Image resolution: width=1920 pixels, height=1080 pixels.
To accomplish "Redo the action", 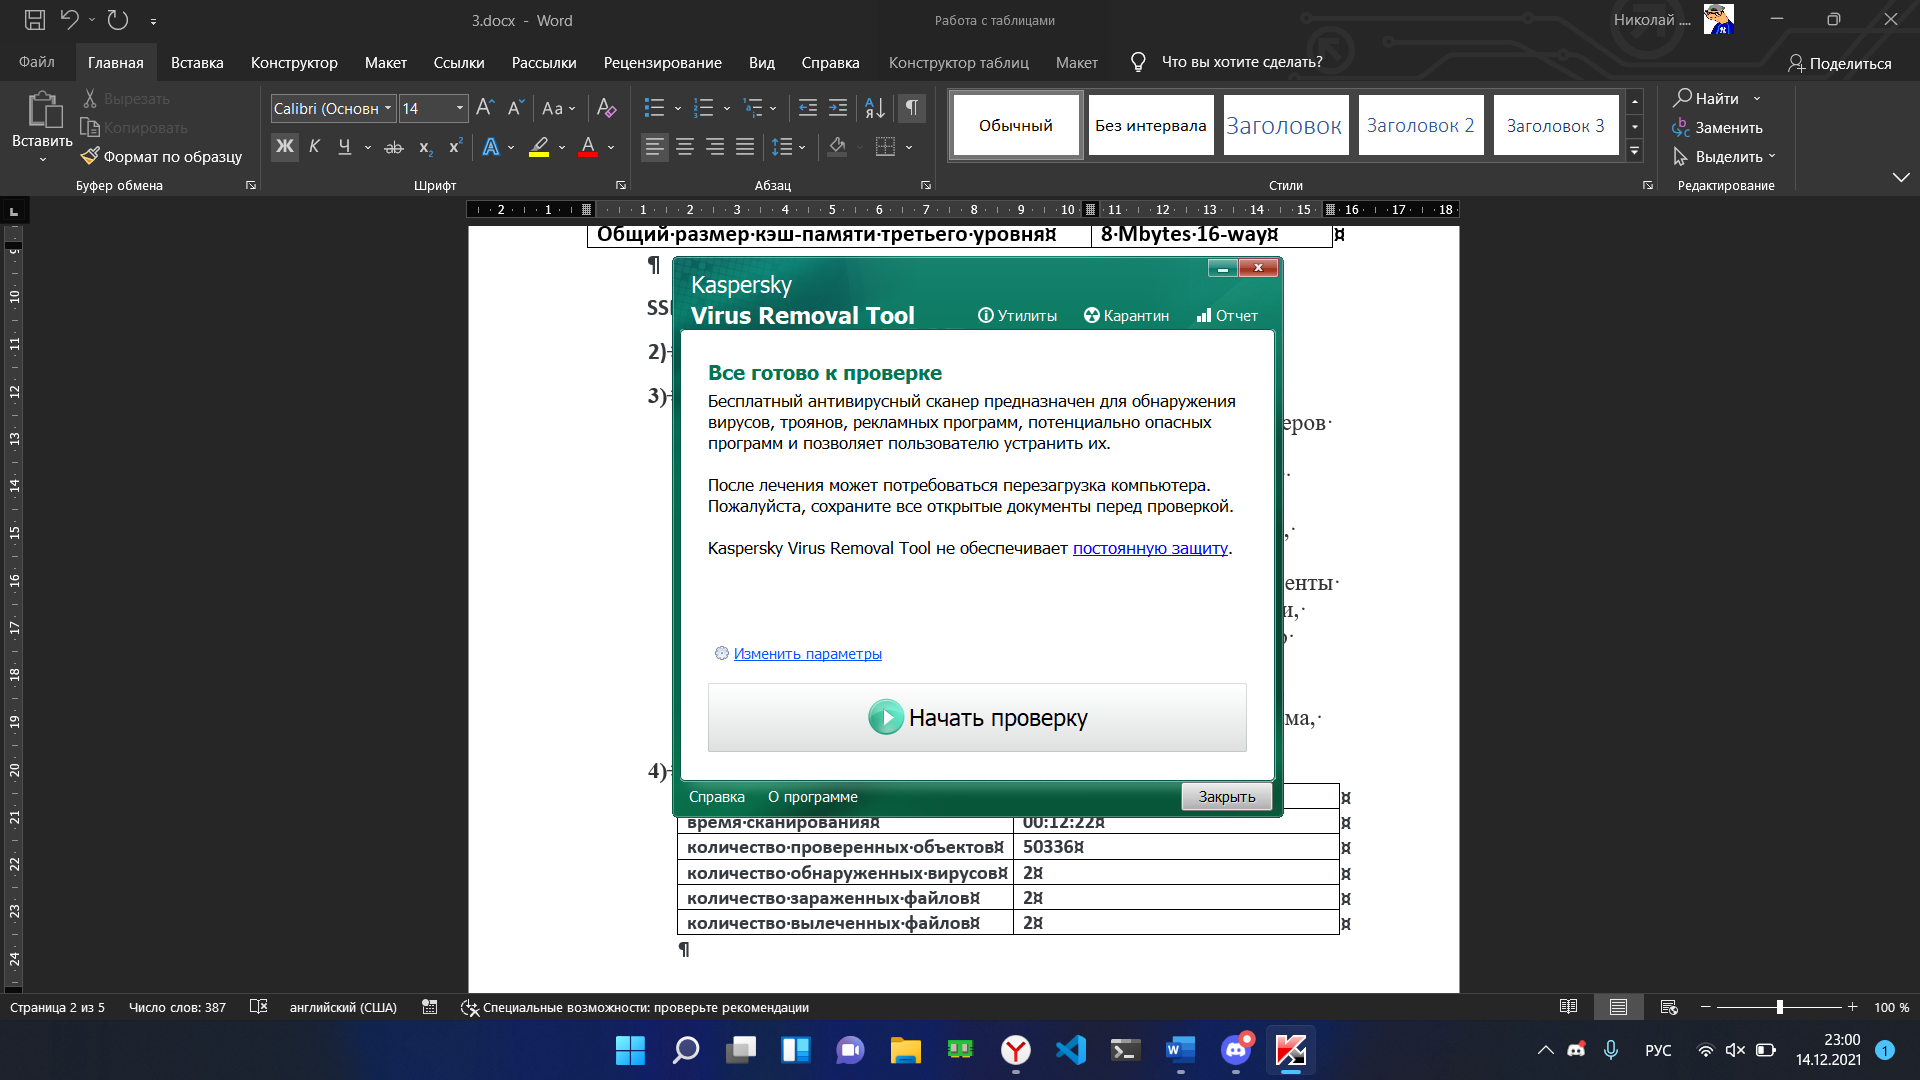I will click(x=118, y=19).
